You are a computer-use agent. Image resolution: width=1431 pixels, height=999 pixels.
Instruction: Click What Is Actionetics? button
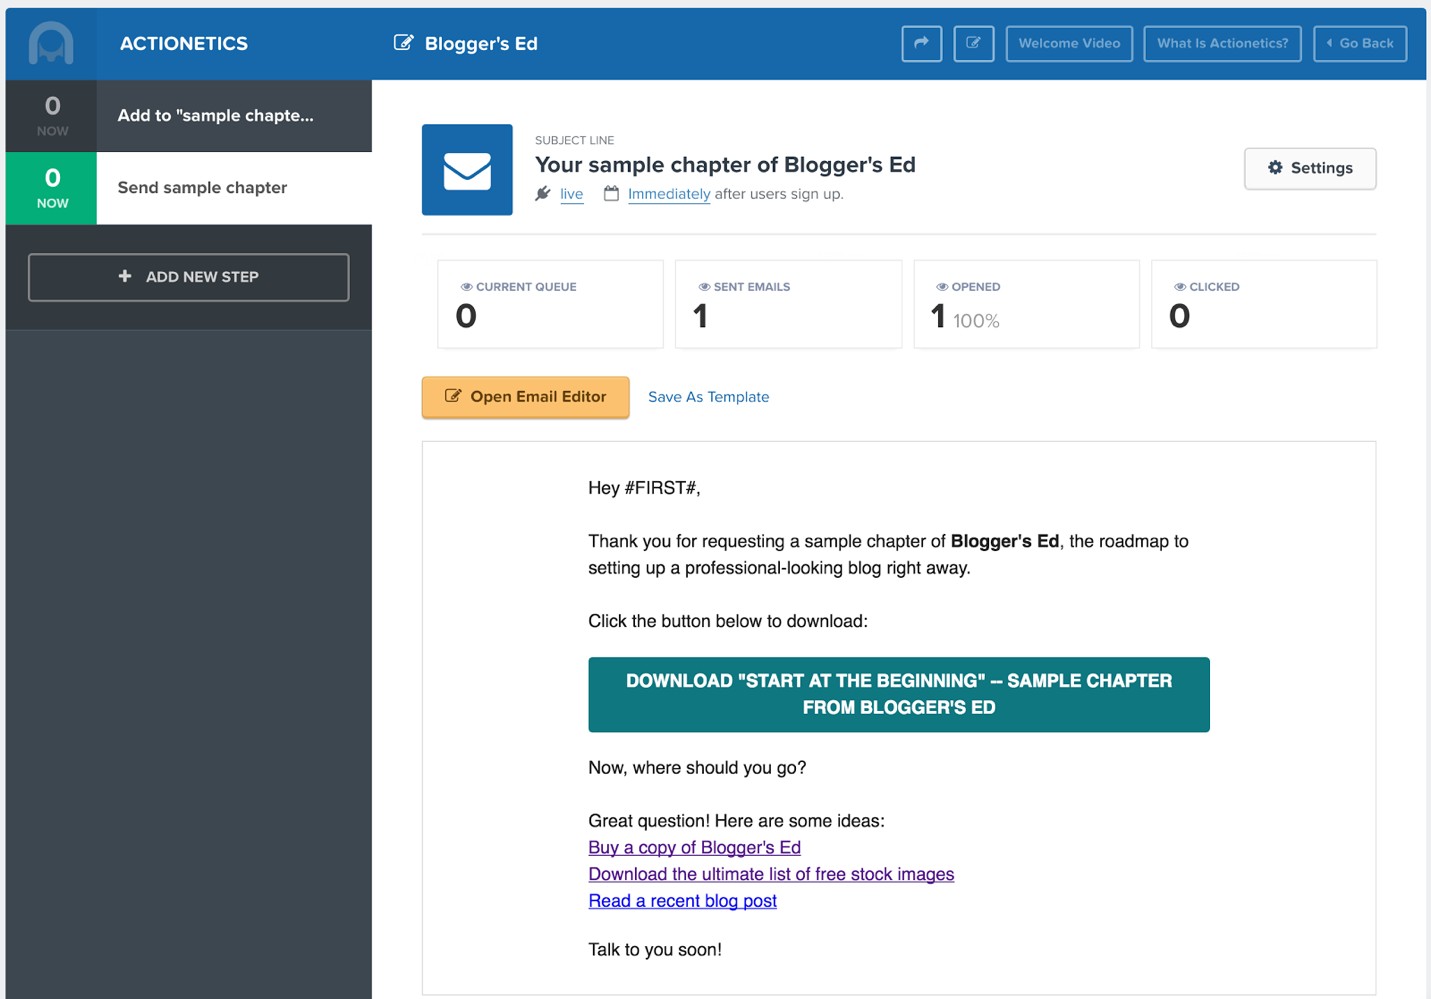point(1222,43)
